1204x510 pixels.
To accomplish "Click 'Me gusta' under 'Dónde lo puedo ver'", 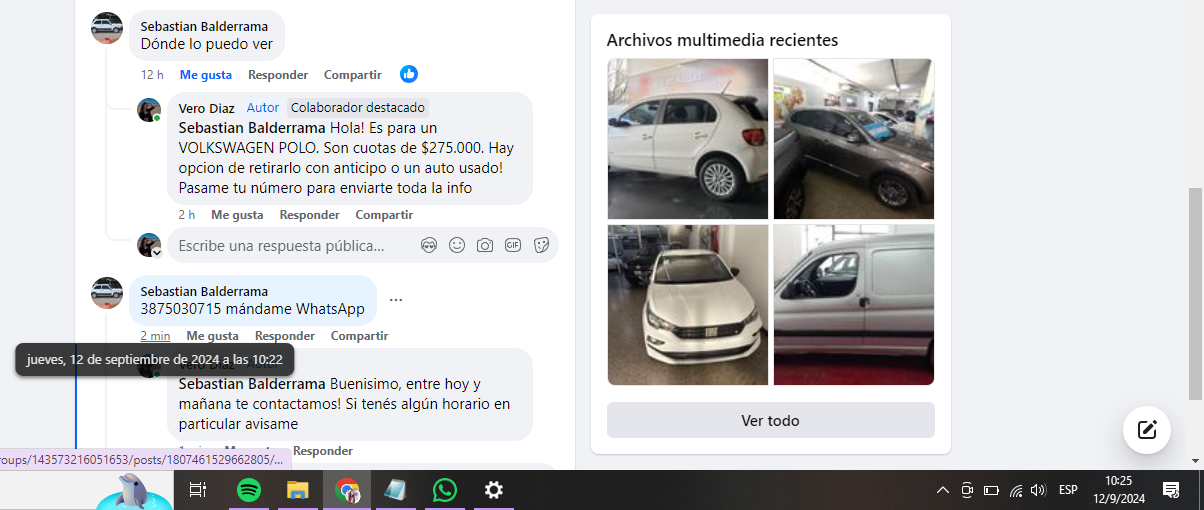I will [206, 75].
